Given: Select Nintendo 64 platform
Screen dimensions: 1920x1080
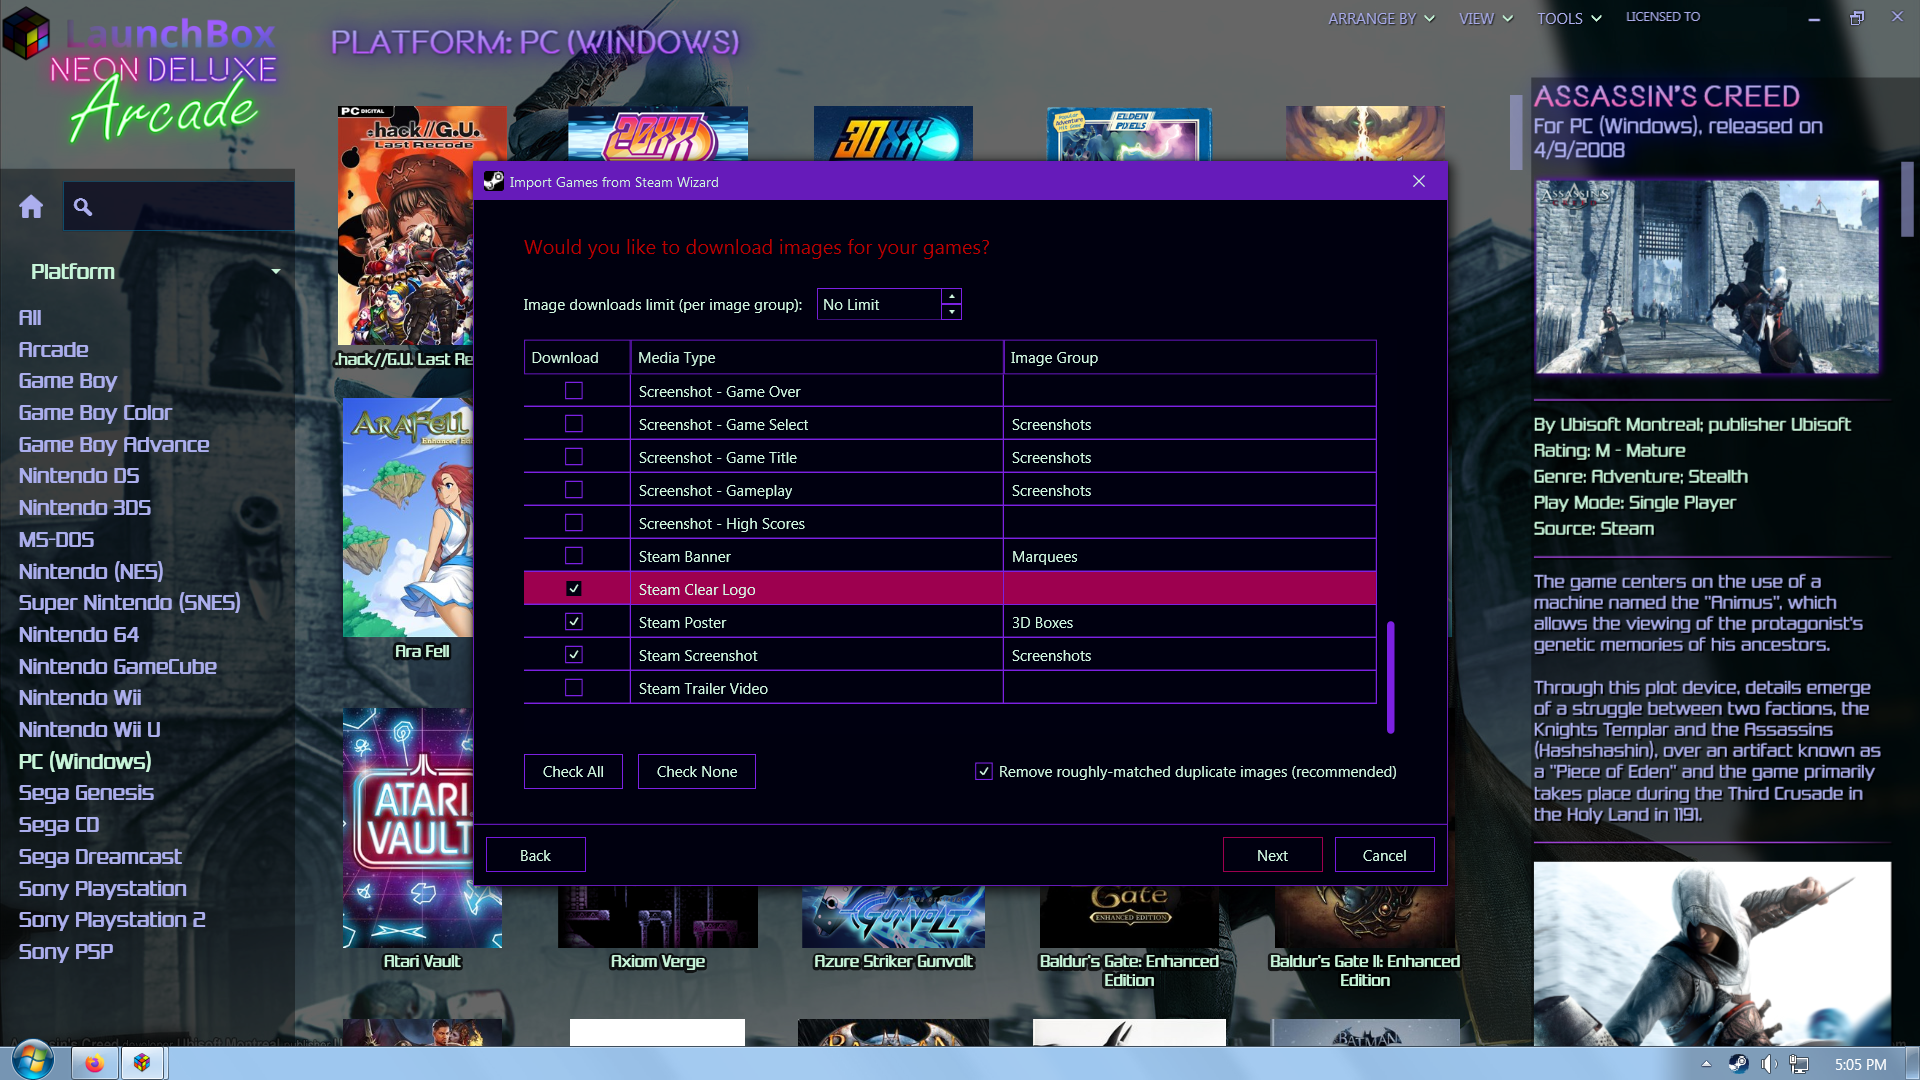Looking at the screenshot, I should [x=79, y=634].
